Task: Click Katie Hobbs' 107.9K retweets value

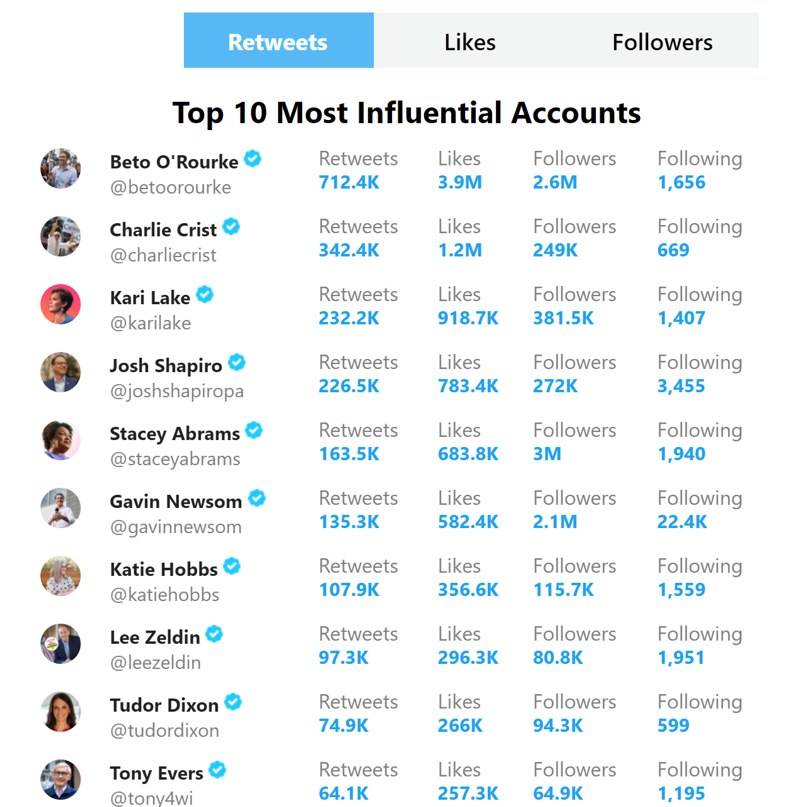Action: [x=349, y=590]
